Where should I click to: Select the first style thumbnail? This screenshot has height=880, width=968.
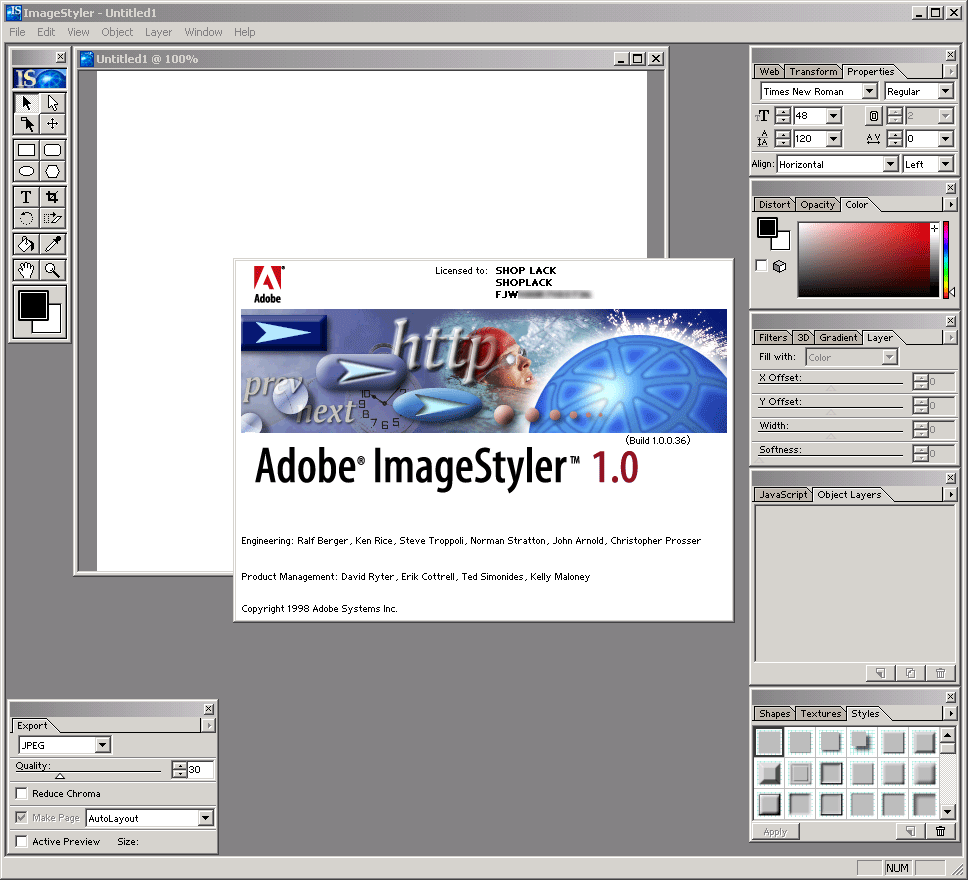[769, 742]
